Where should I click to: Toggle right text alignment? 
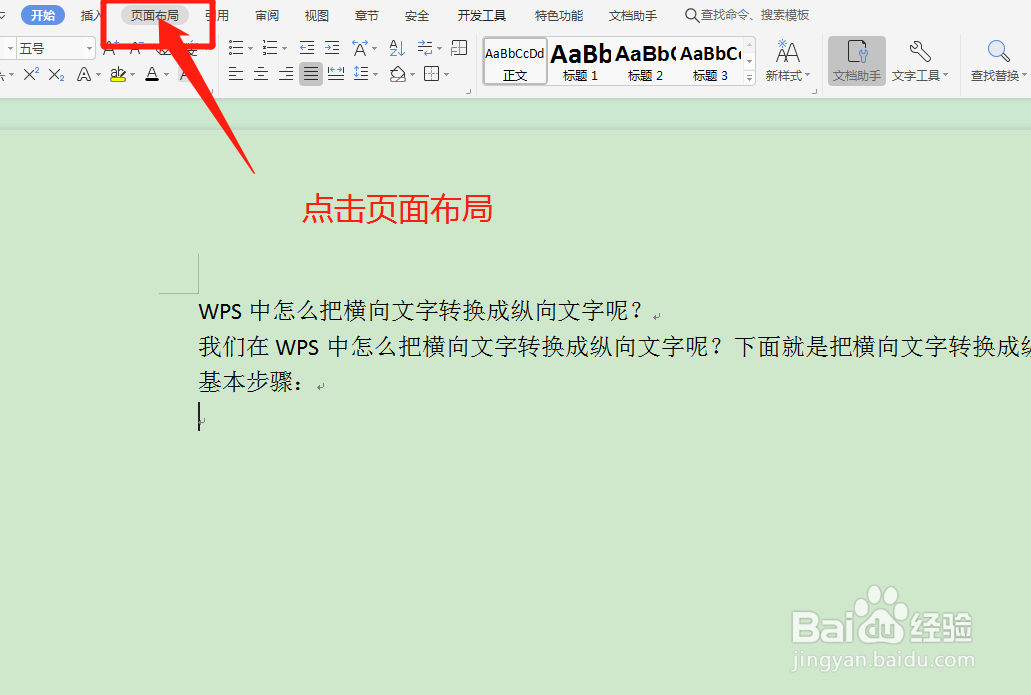[x=286, y=74]
